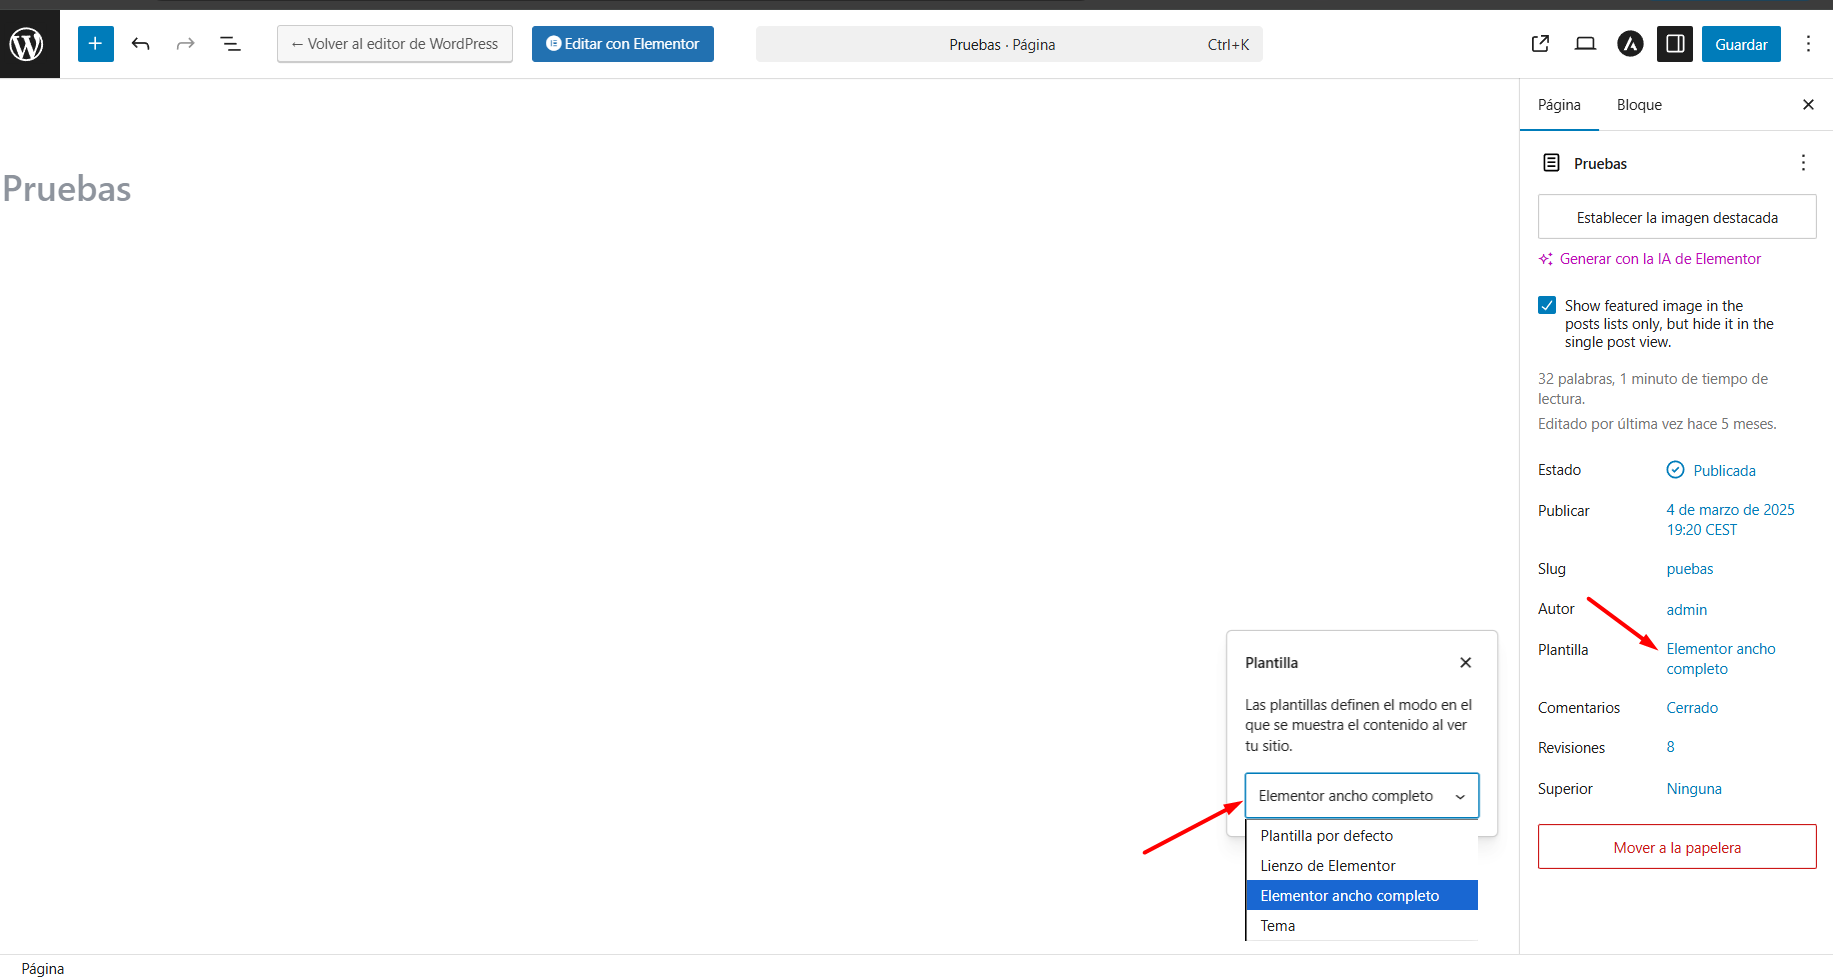Open the editor options three-dot menu
1833x980 pixels.
pos(1808,44)
